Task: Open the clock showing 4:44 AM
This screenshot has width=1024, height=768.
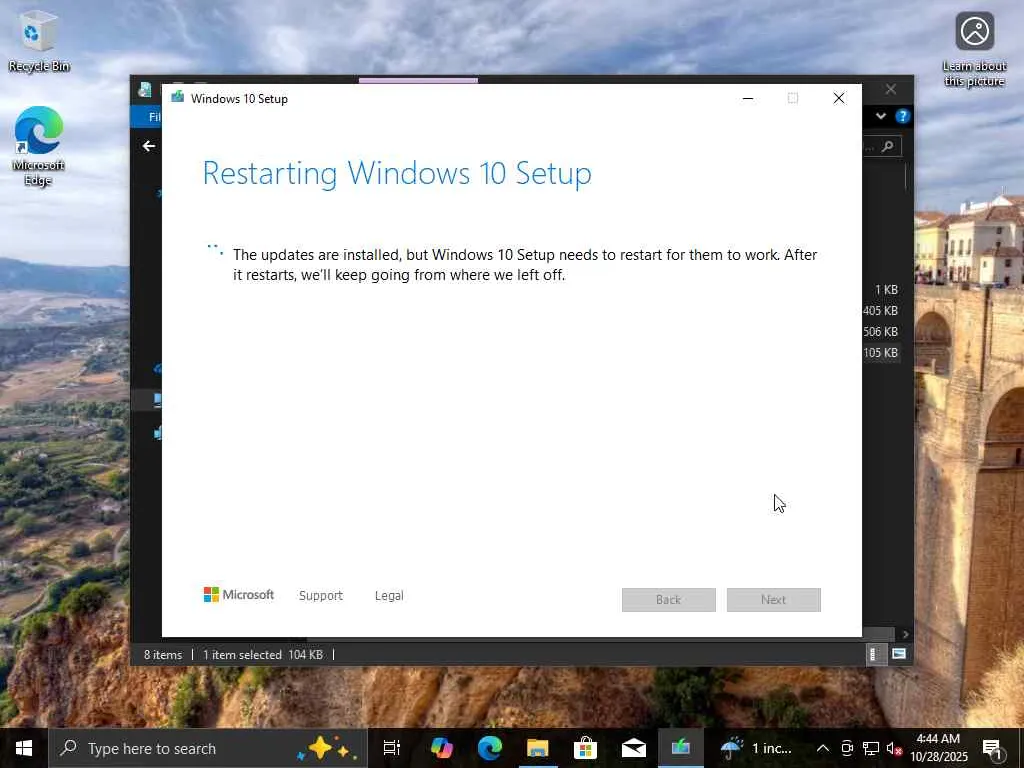Action: tap(939, 748)
